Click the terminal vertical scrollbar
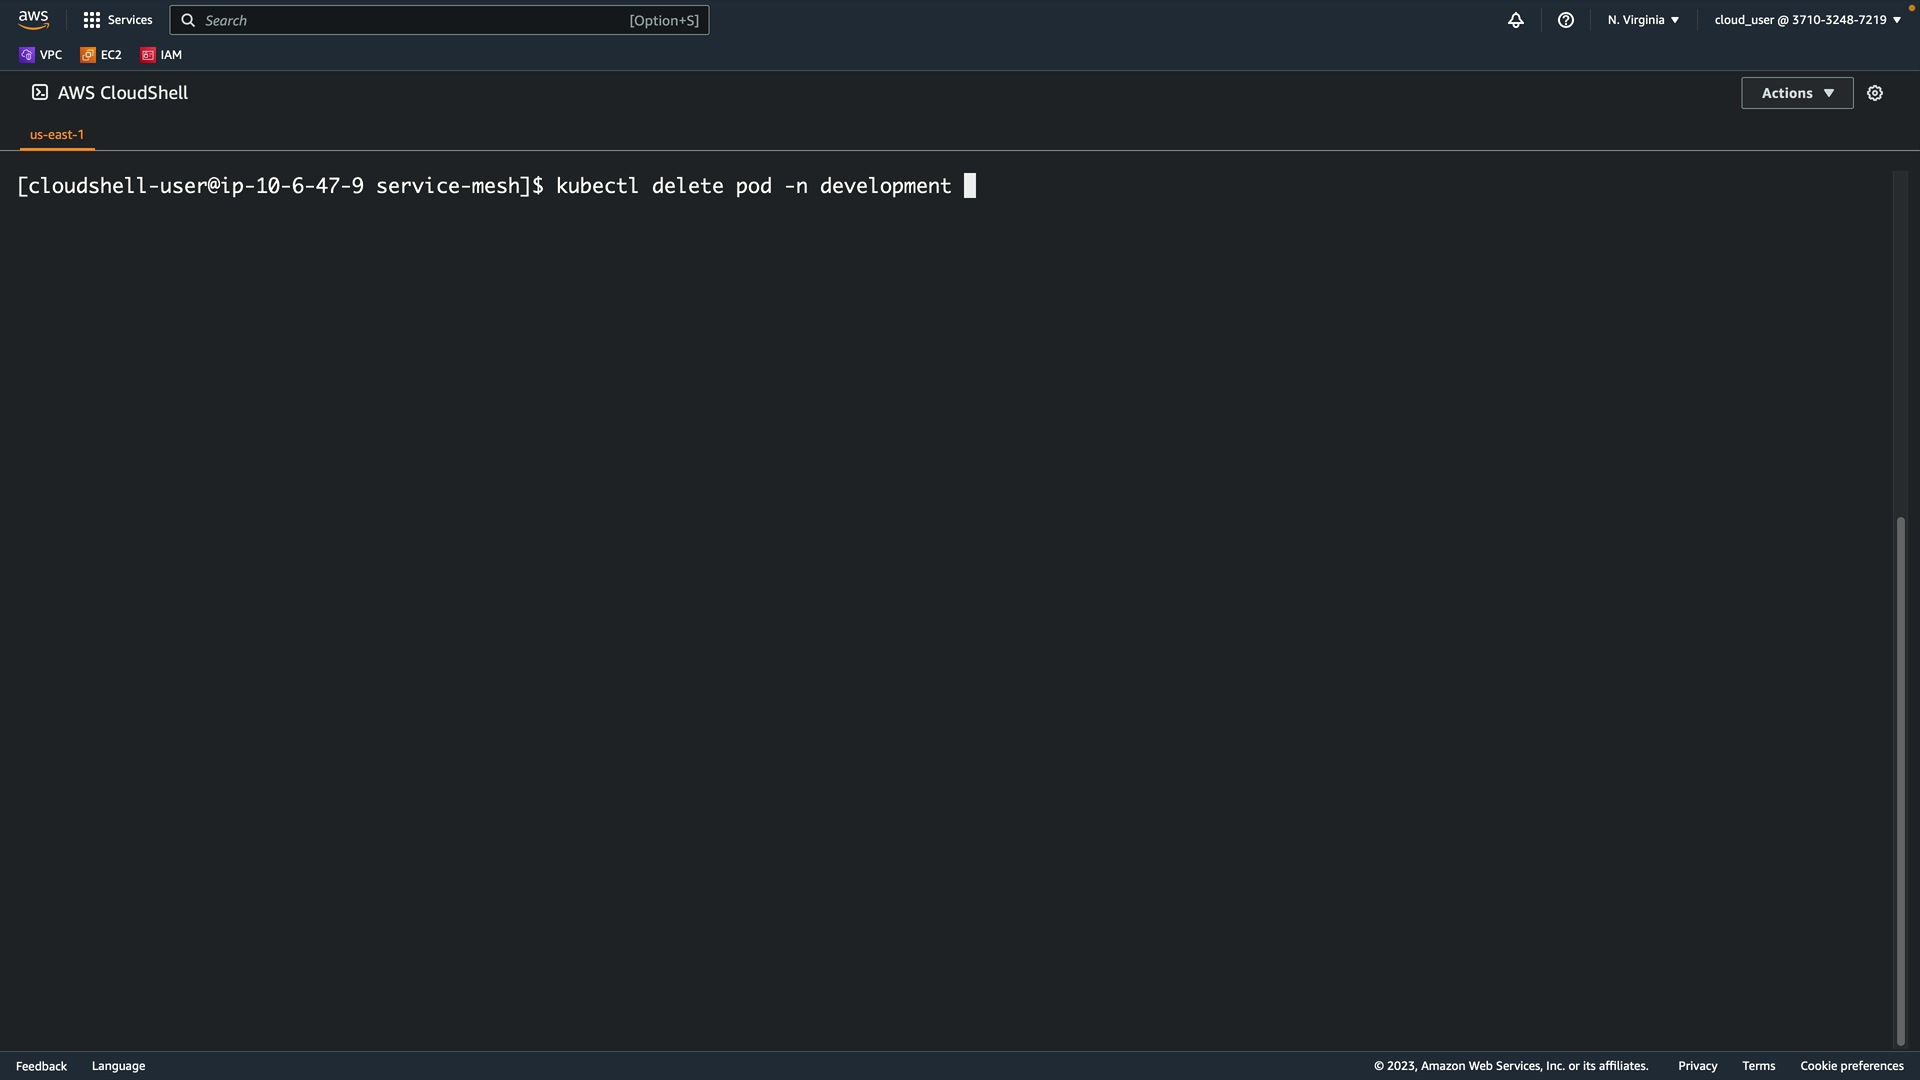The height and width of the screenshot is (1080, 1920). click(1900, 780)
